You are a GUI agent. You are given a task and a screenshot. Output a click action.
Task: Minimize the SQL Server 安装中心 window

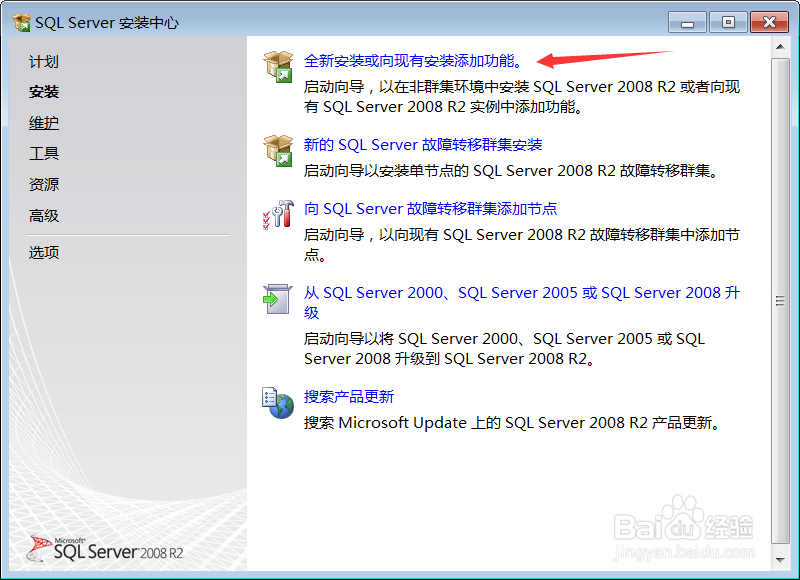coord(687,23)
